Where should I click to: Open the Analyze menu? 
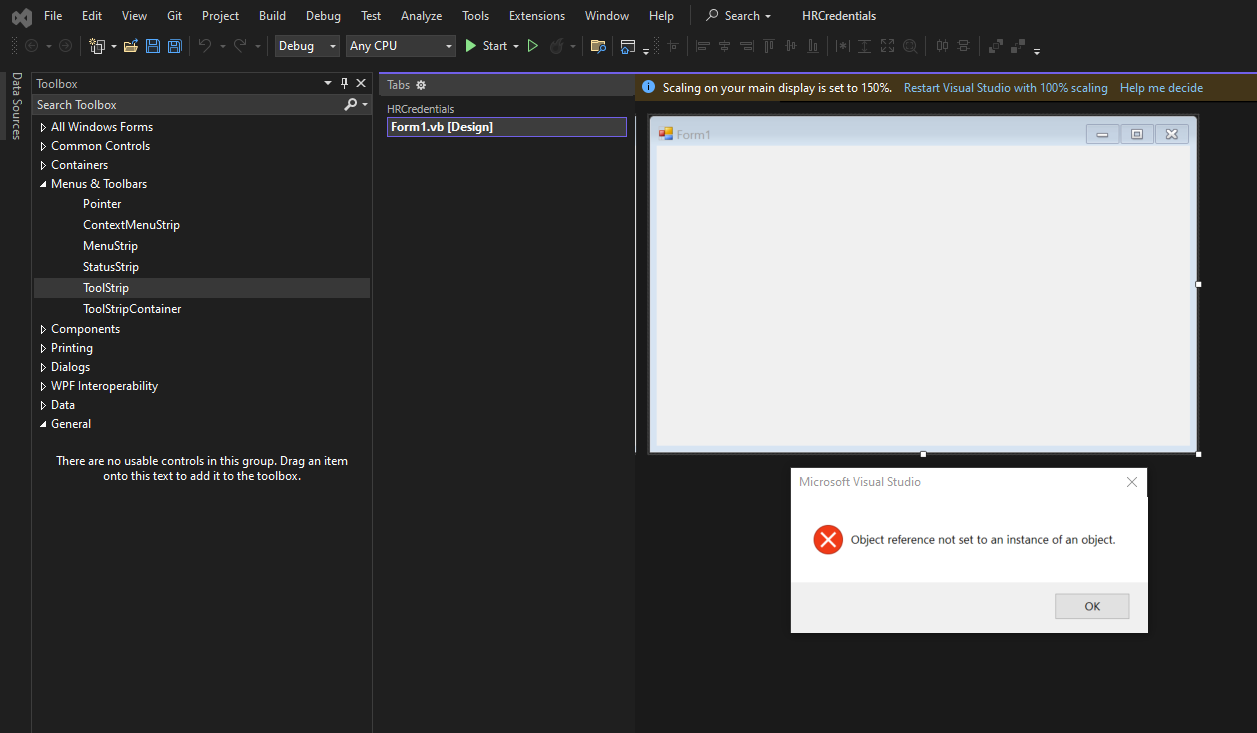(x=421, y=16)
